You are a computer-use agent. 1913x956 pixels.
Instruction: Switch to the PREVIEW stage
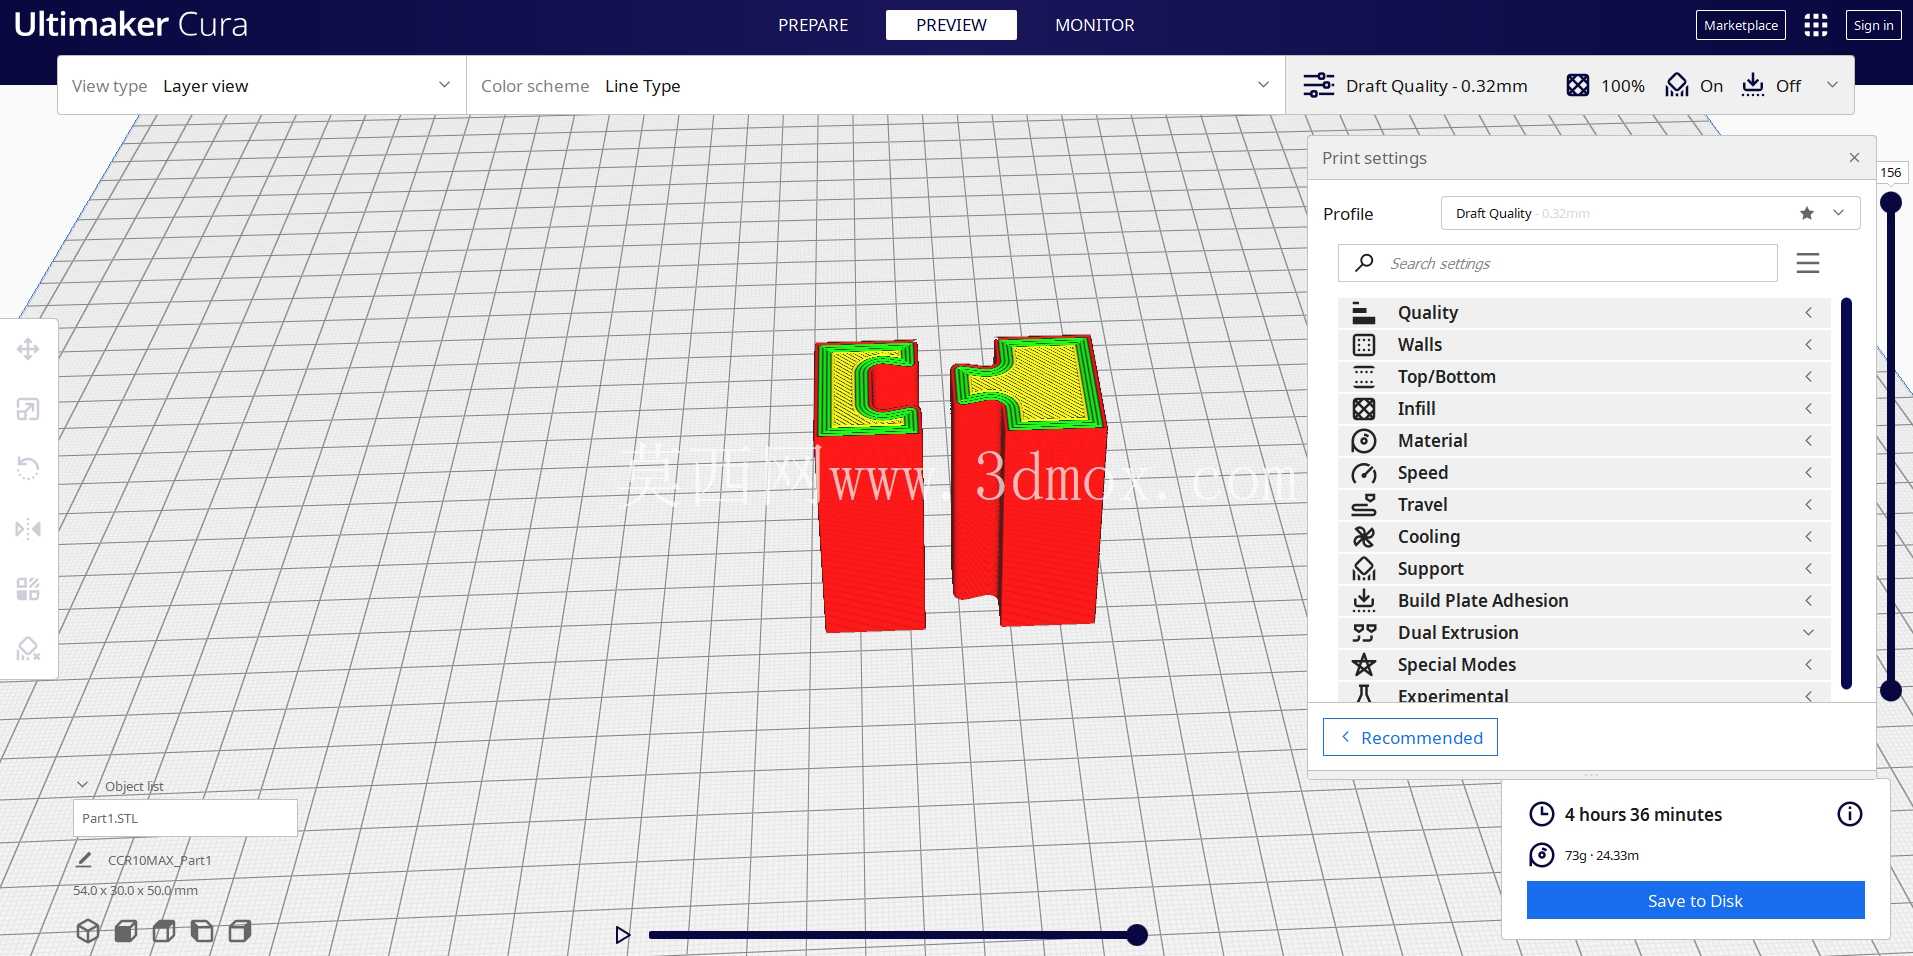coord(951,25)
